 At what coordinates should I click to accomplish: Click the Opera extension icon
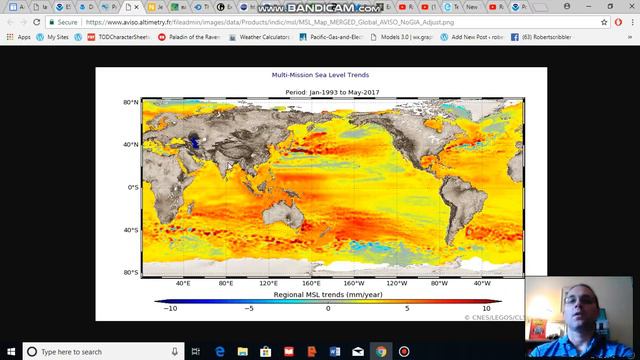coord(618,22)
